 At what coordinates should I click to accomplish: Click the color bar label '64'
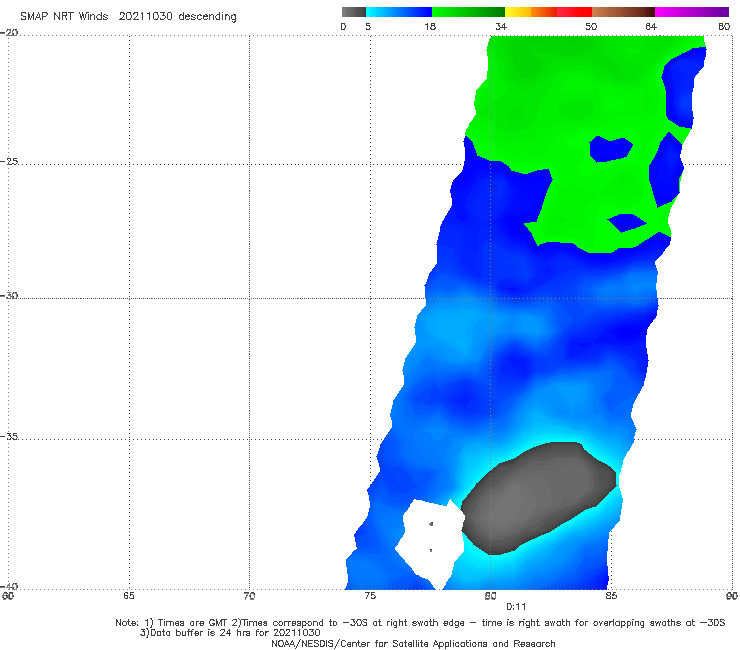pos(651,26)
